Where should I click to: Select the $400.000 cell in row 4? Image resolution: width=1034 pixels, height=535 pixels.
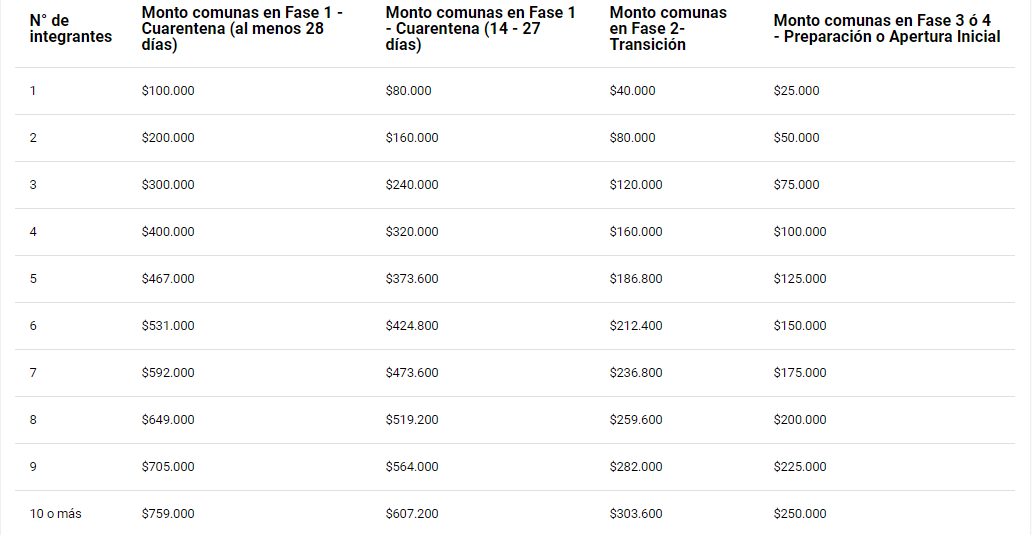(x=168, y=232)
